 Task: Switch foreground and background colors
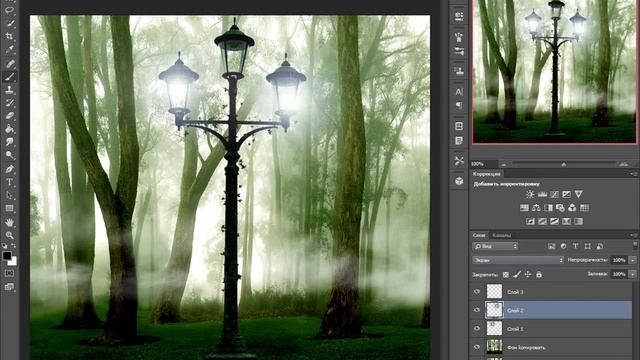pos(13,246)
